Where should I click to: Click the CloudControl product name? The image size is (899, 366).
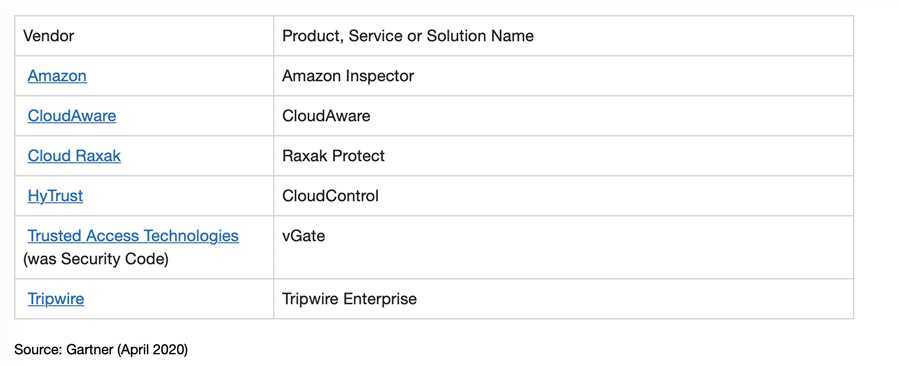click(330, 196)
